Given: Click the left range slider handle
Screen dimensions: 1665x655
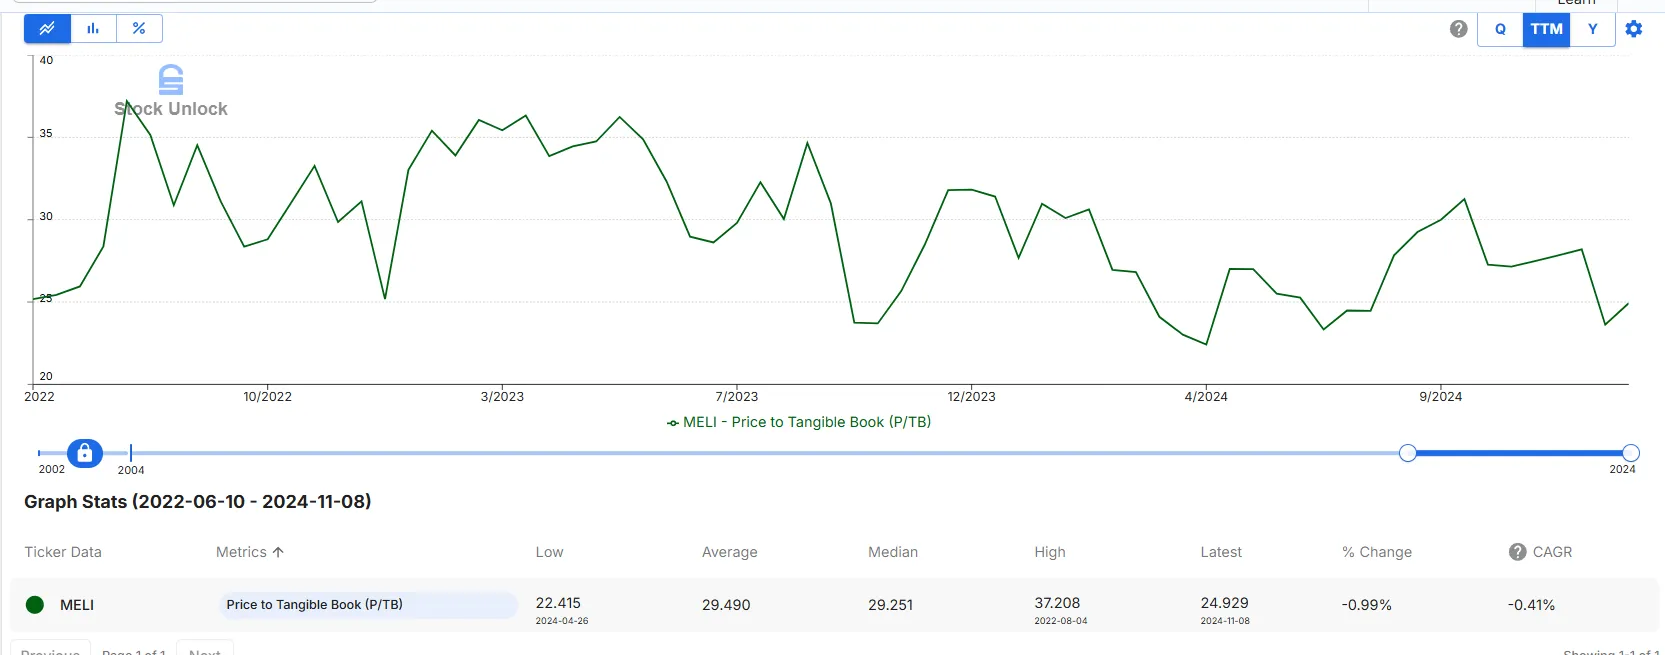Looking at the screenshot, I should point(1408,453).
